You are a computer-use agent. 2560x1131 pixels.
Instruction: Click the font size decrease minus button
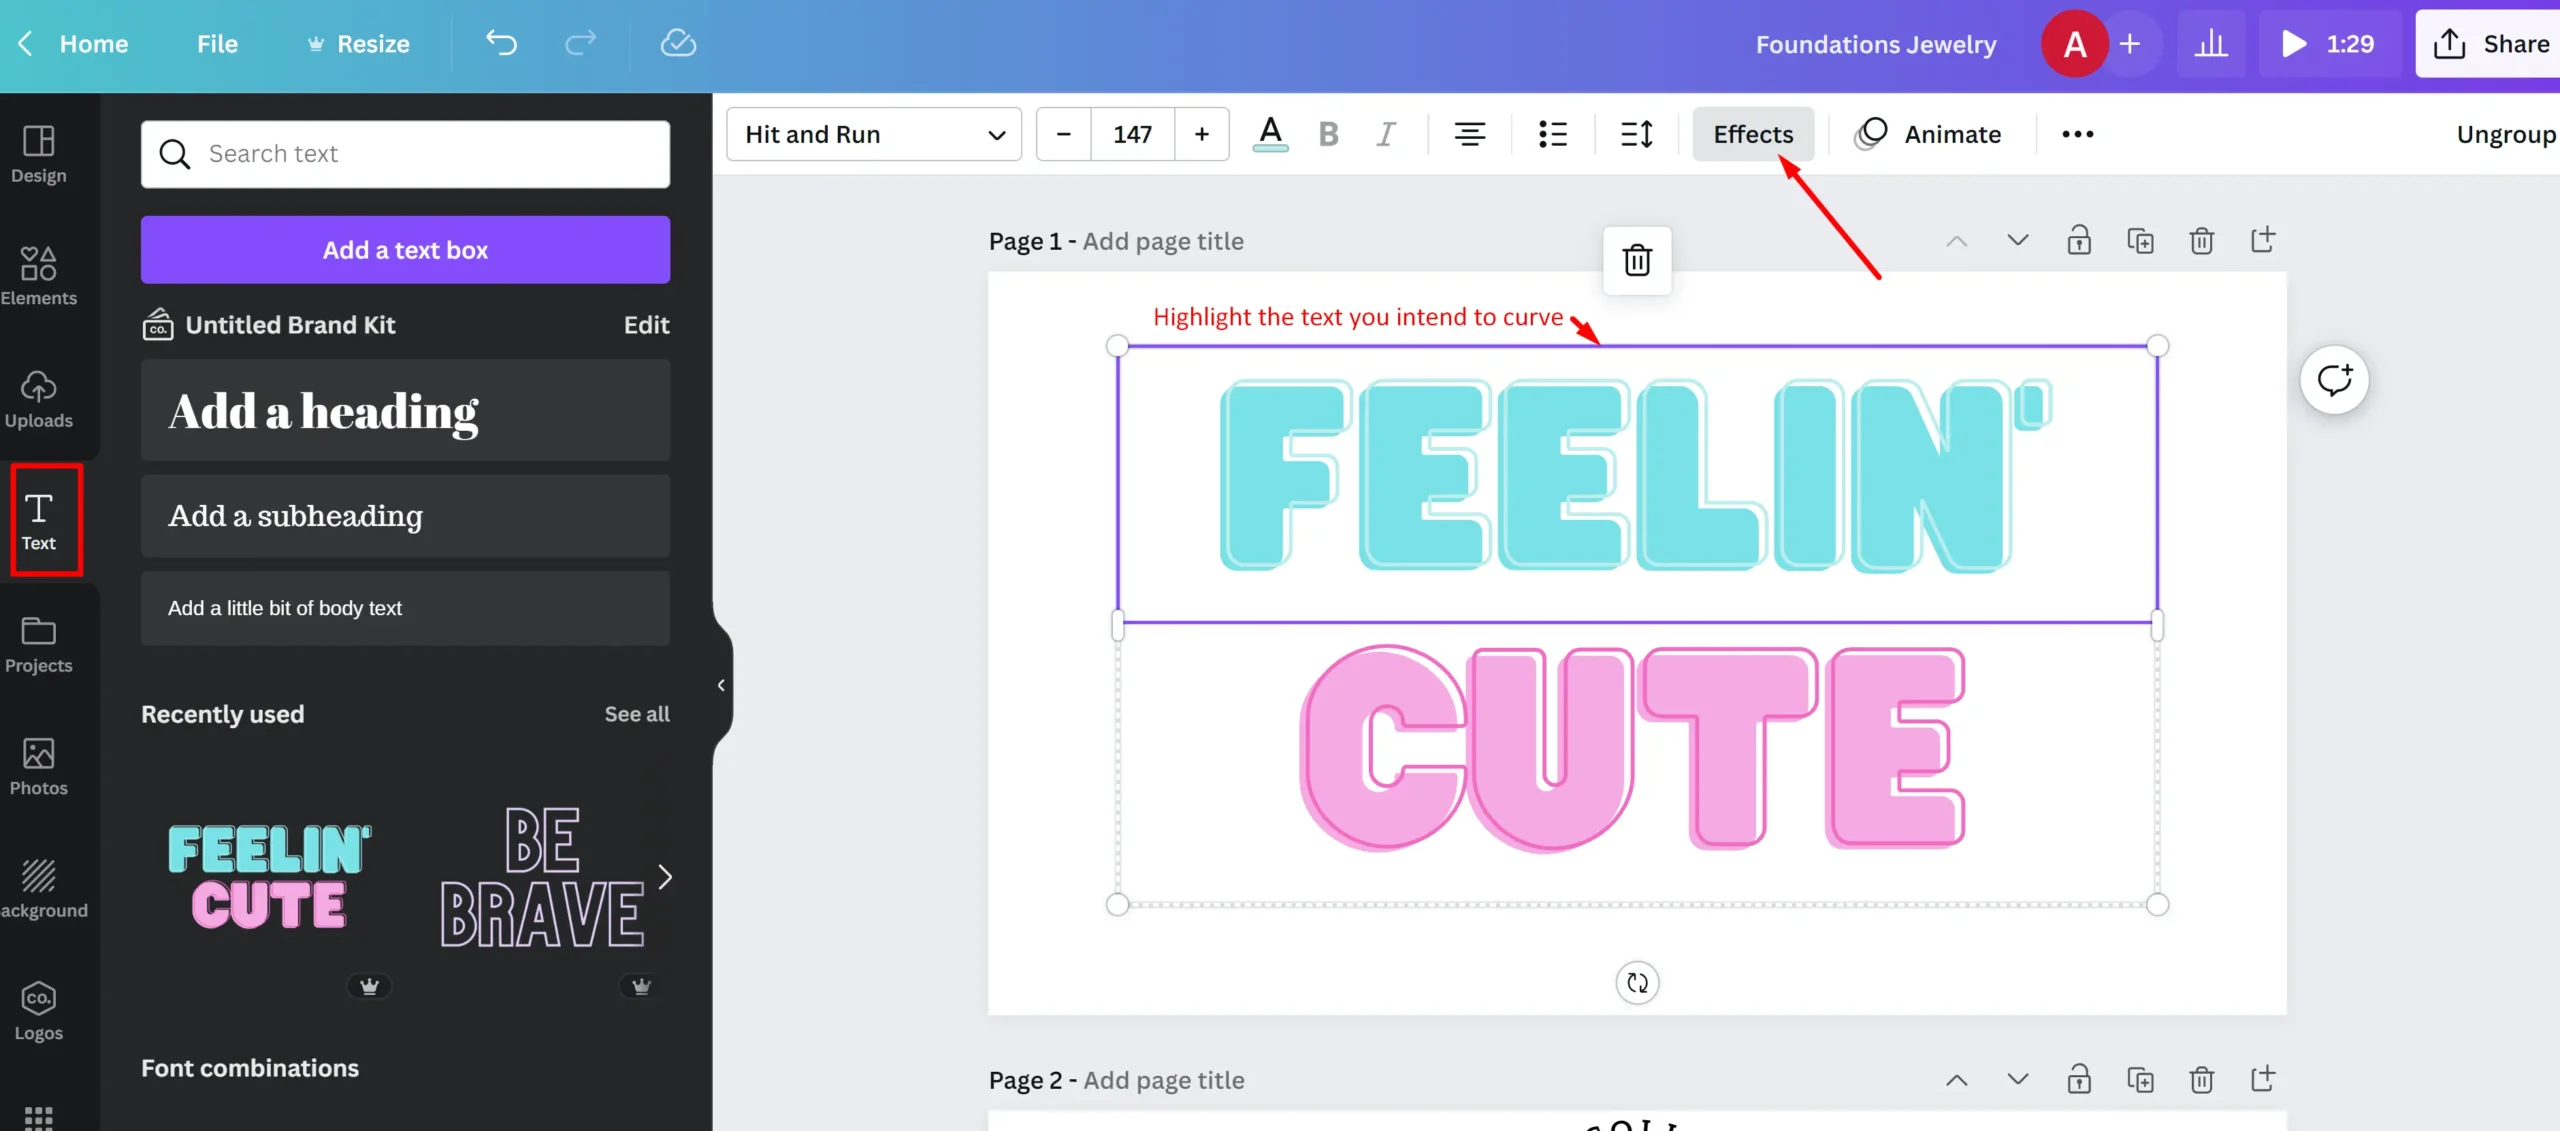pos(1063,132)
